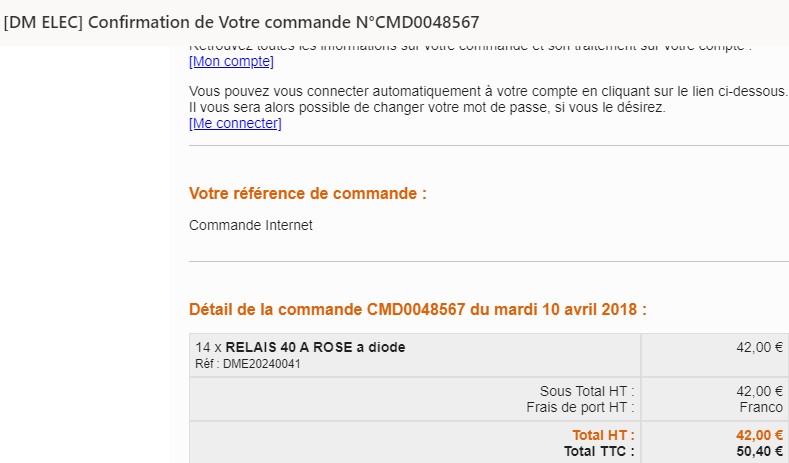Click the line about changing your password
Screen dimensions: 789x463
coord(427,107)
